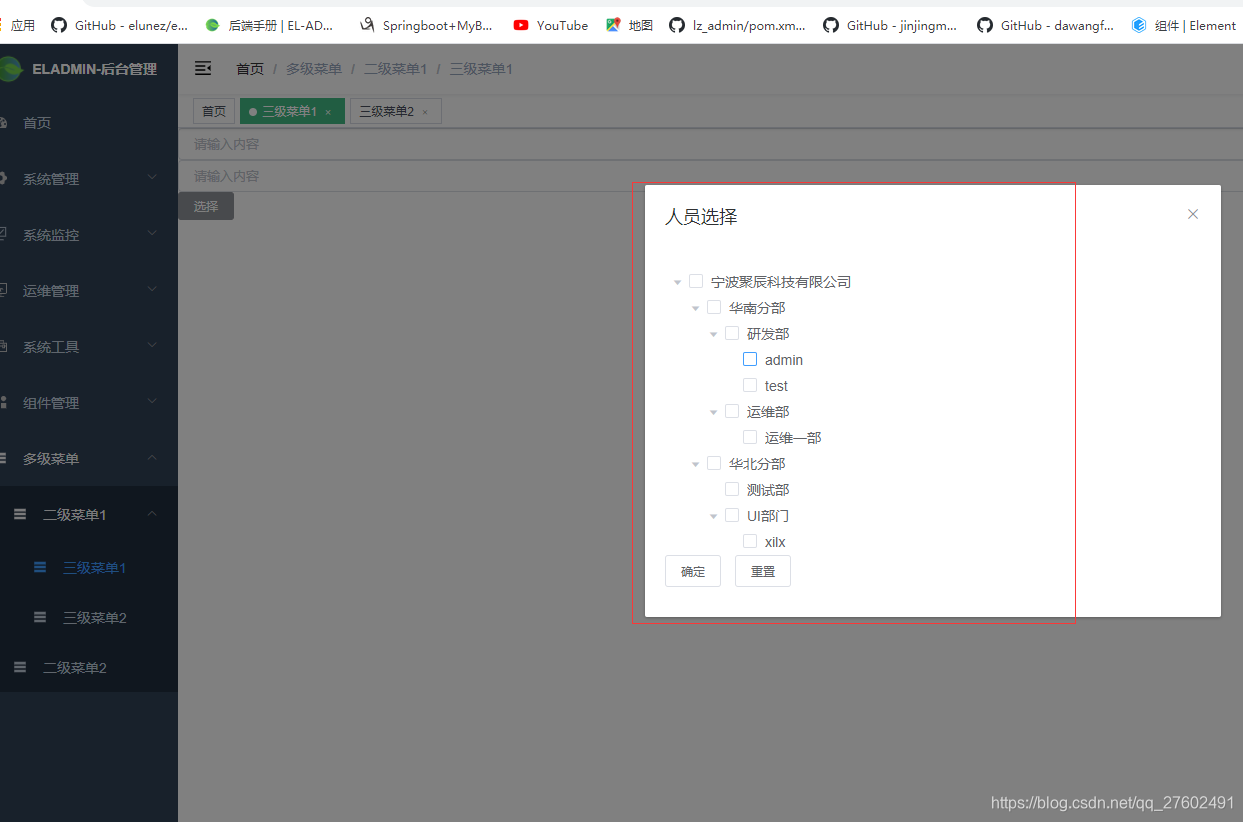Check the 测试部 checkbox
The image size is (1243, 822).
[732, 489]
